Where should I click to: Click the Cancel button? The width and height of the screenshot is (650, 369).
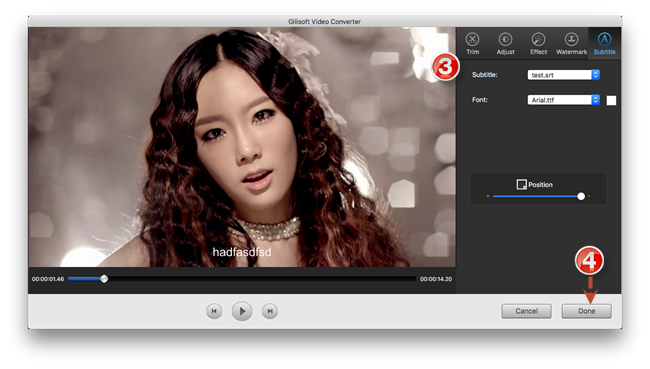pyautogui.click(x=526, y=311)
